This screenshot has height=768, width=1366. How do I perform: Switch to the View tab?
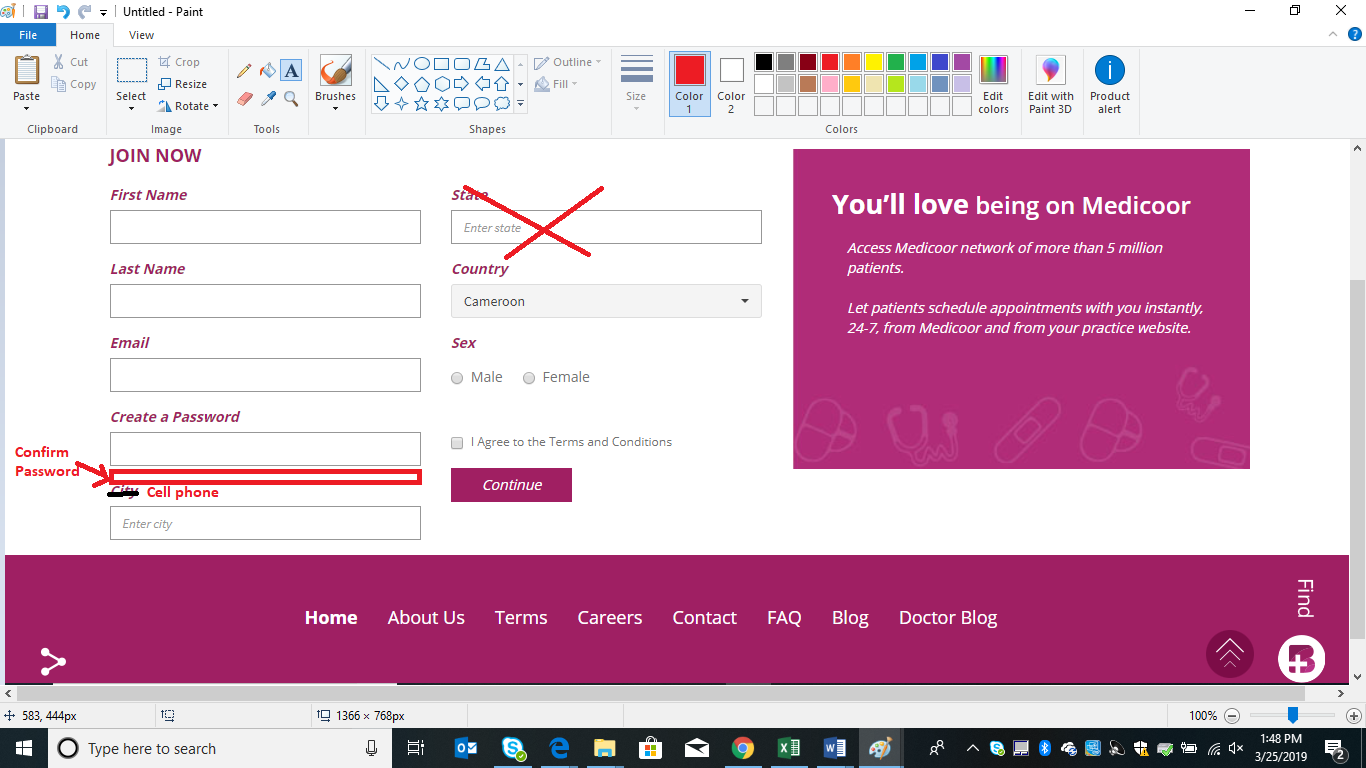click(x=142, y=35)
